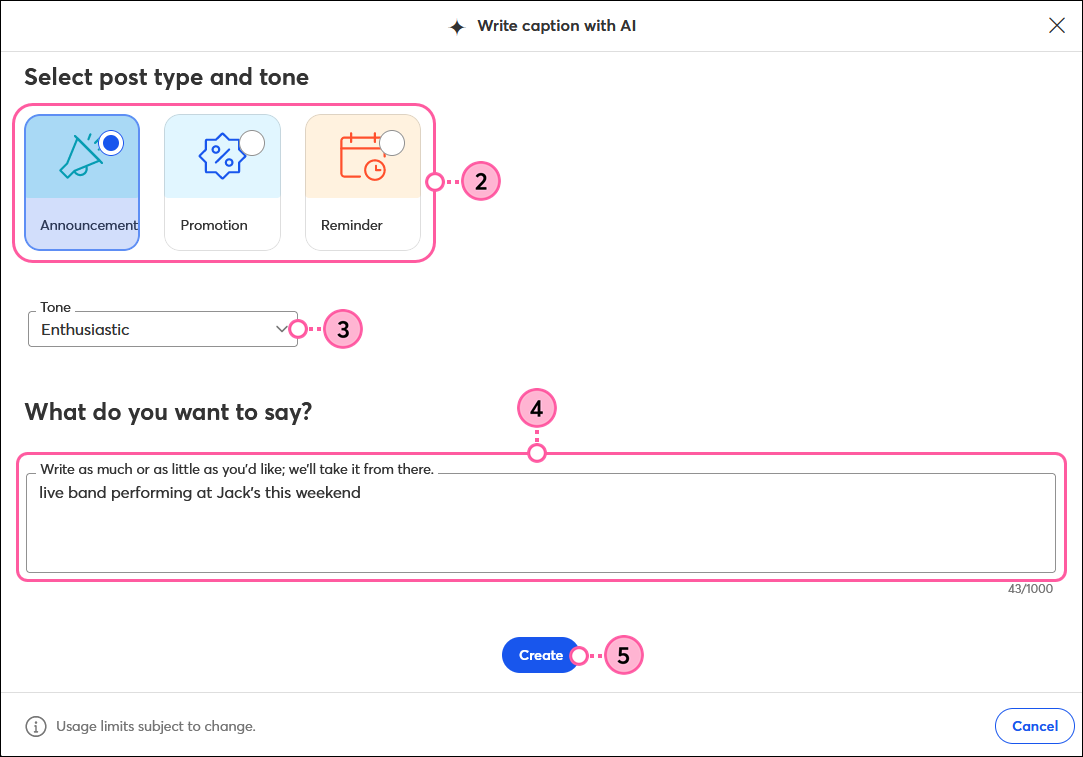1083x757 pixels.
Task: Click the Tone dropdown chevron arrow
Action: click(x=281, y=329)
